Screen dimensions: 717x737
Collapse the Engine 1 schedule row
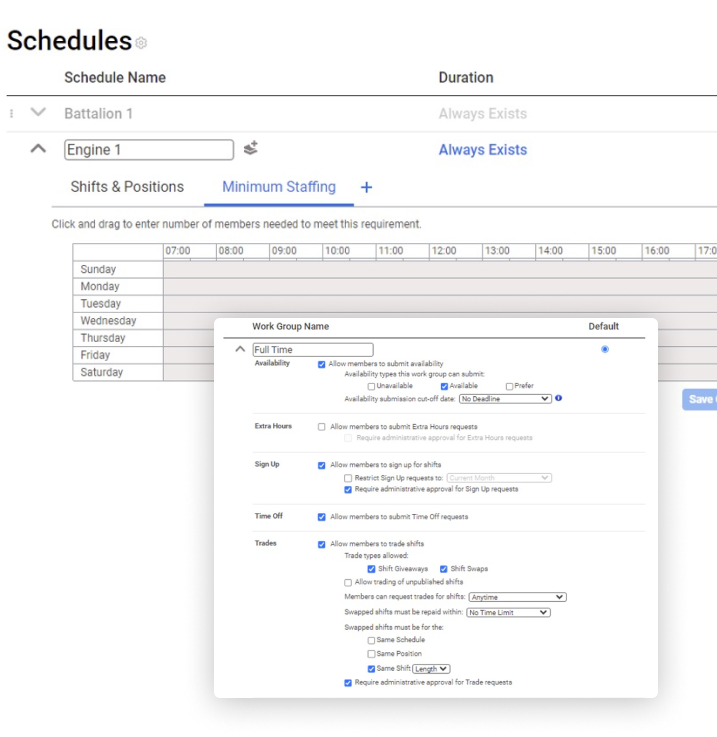pyautogui.click(x=38, y=149)
